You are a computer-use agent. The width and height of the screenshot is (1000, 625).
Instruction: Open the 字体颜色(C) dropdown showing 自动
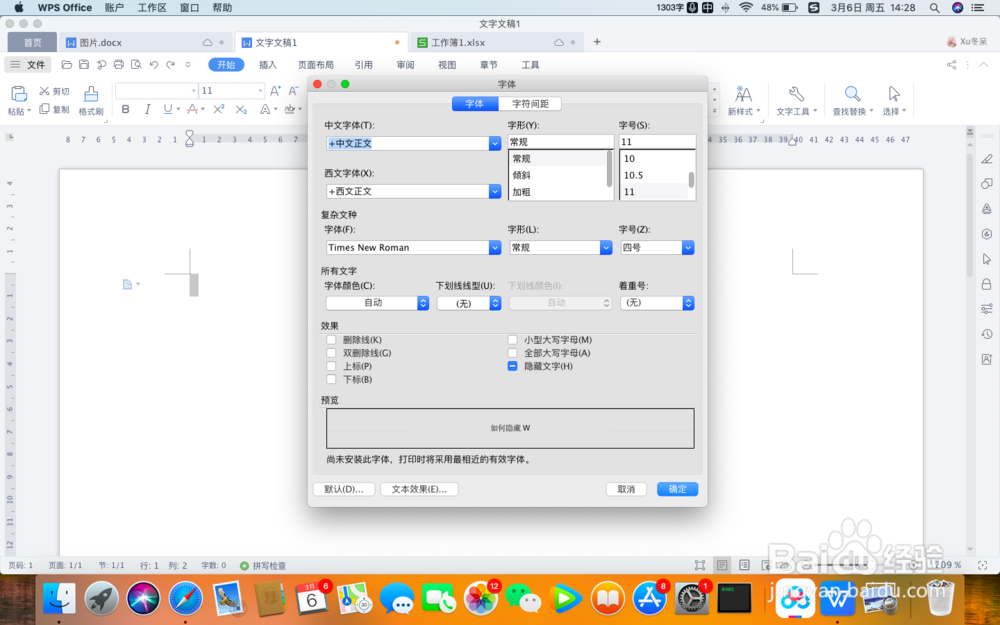tap(422, 302)
